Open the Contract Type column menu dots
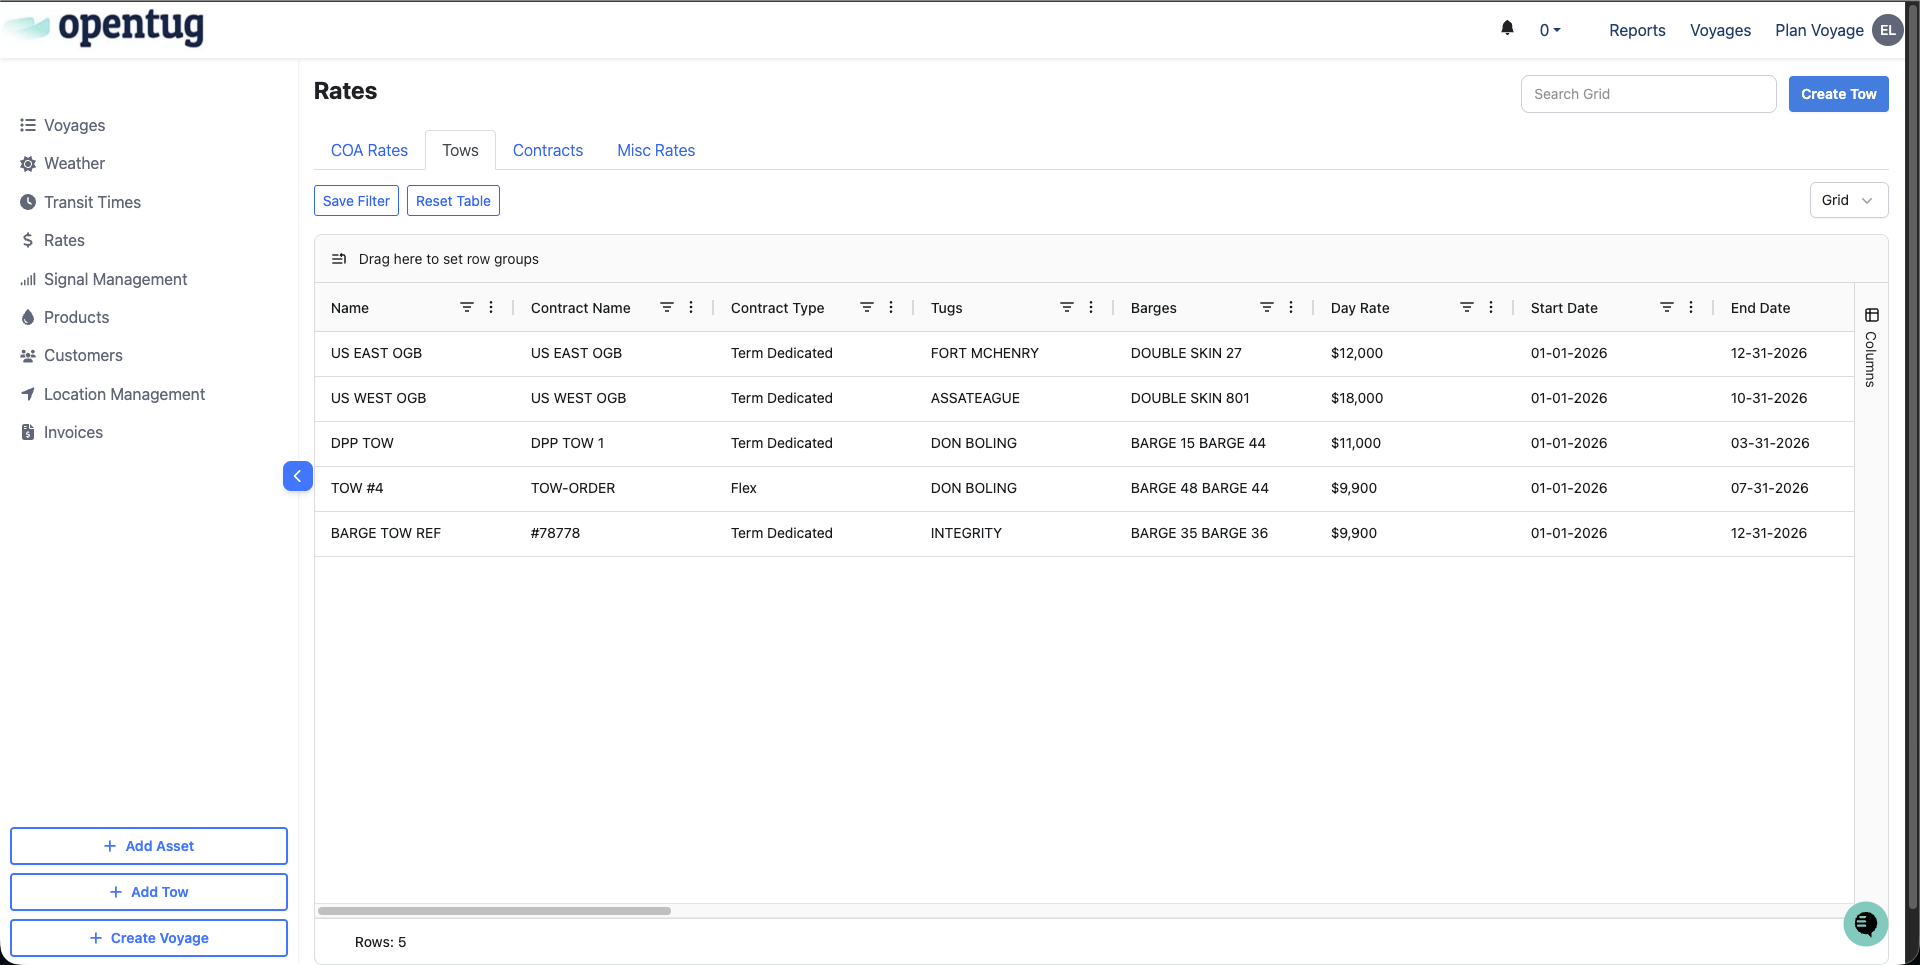Viewport: 1920px width, 965px height. [x=891, y=308]
